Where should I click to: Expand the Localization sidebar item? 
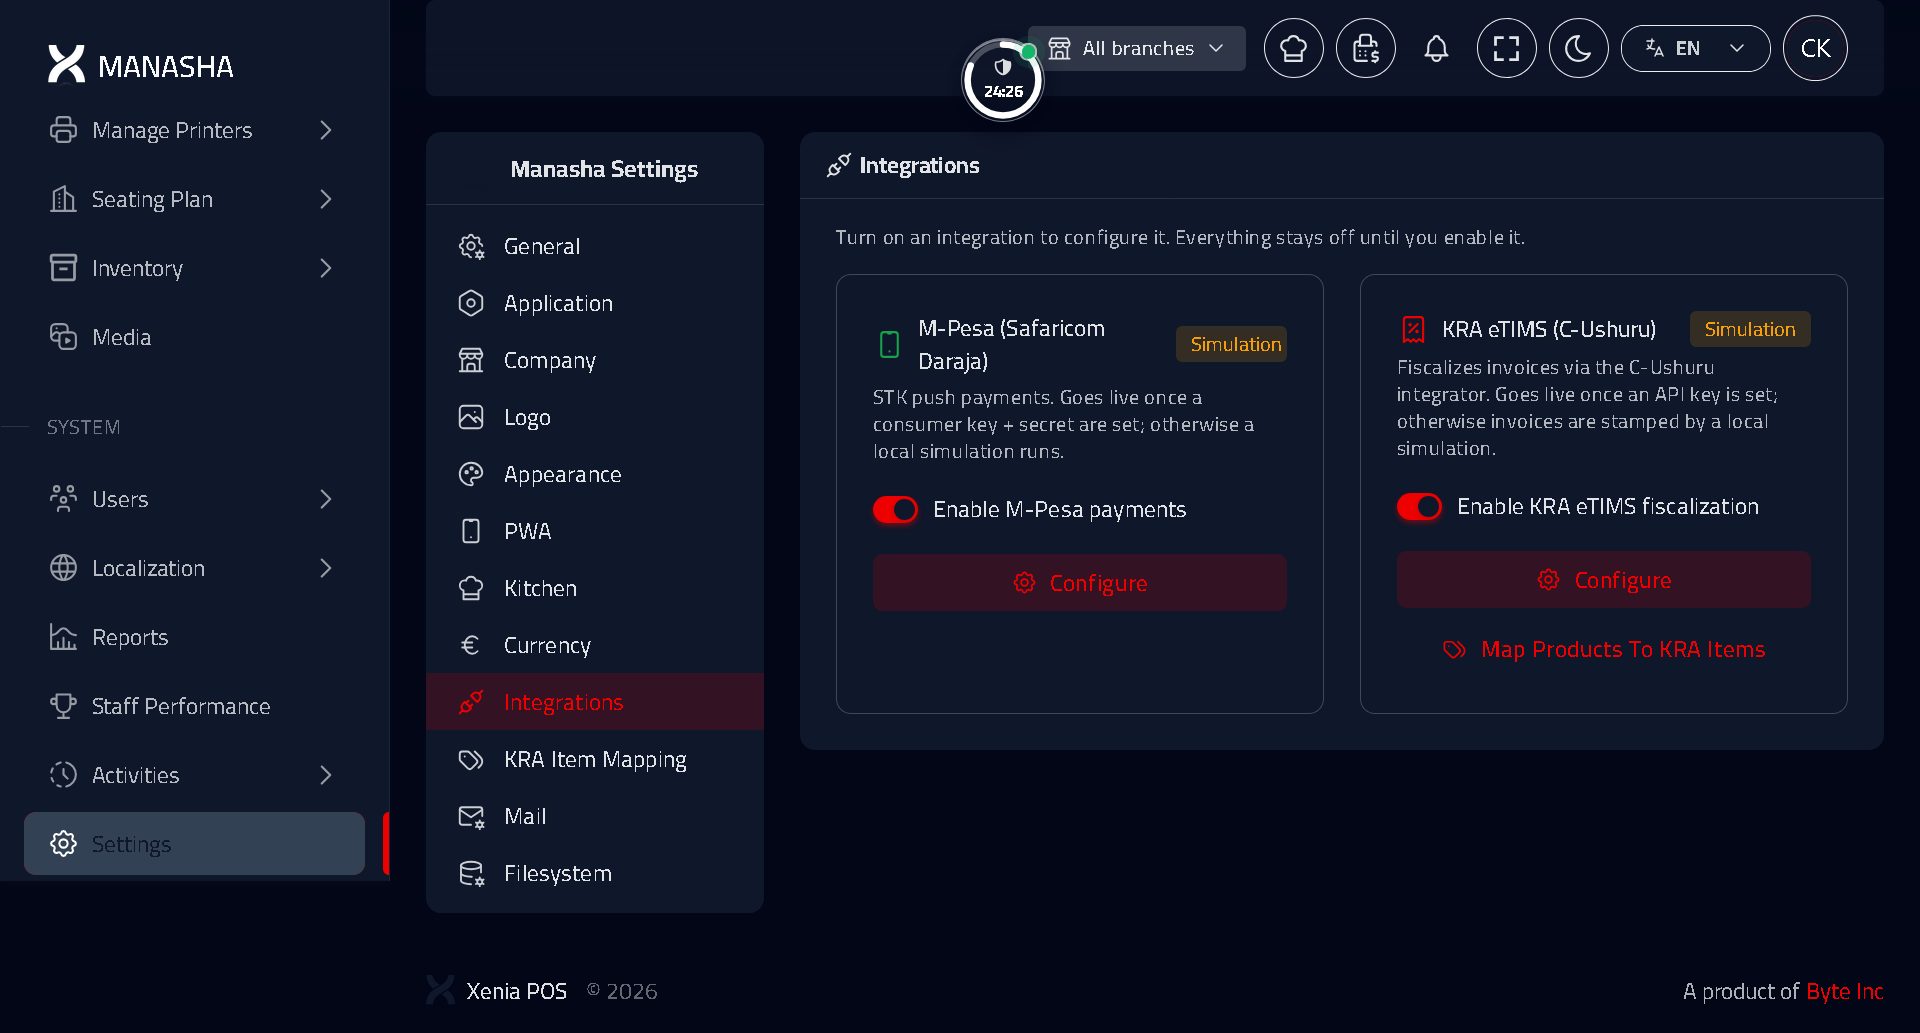coord(190,568)
